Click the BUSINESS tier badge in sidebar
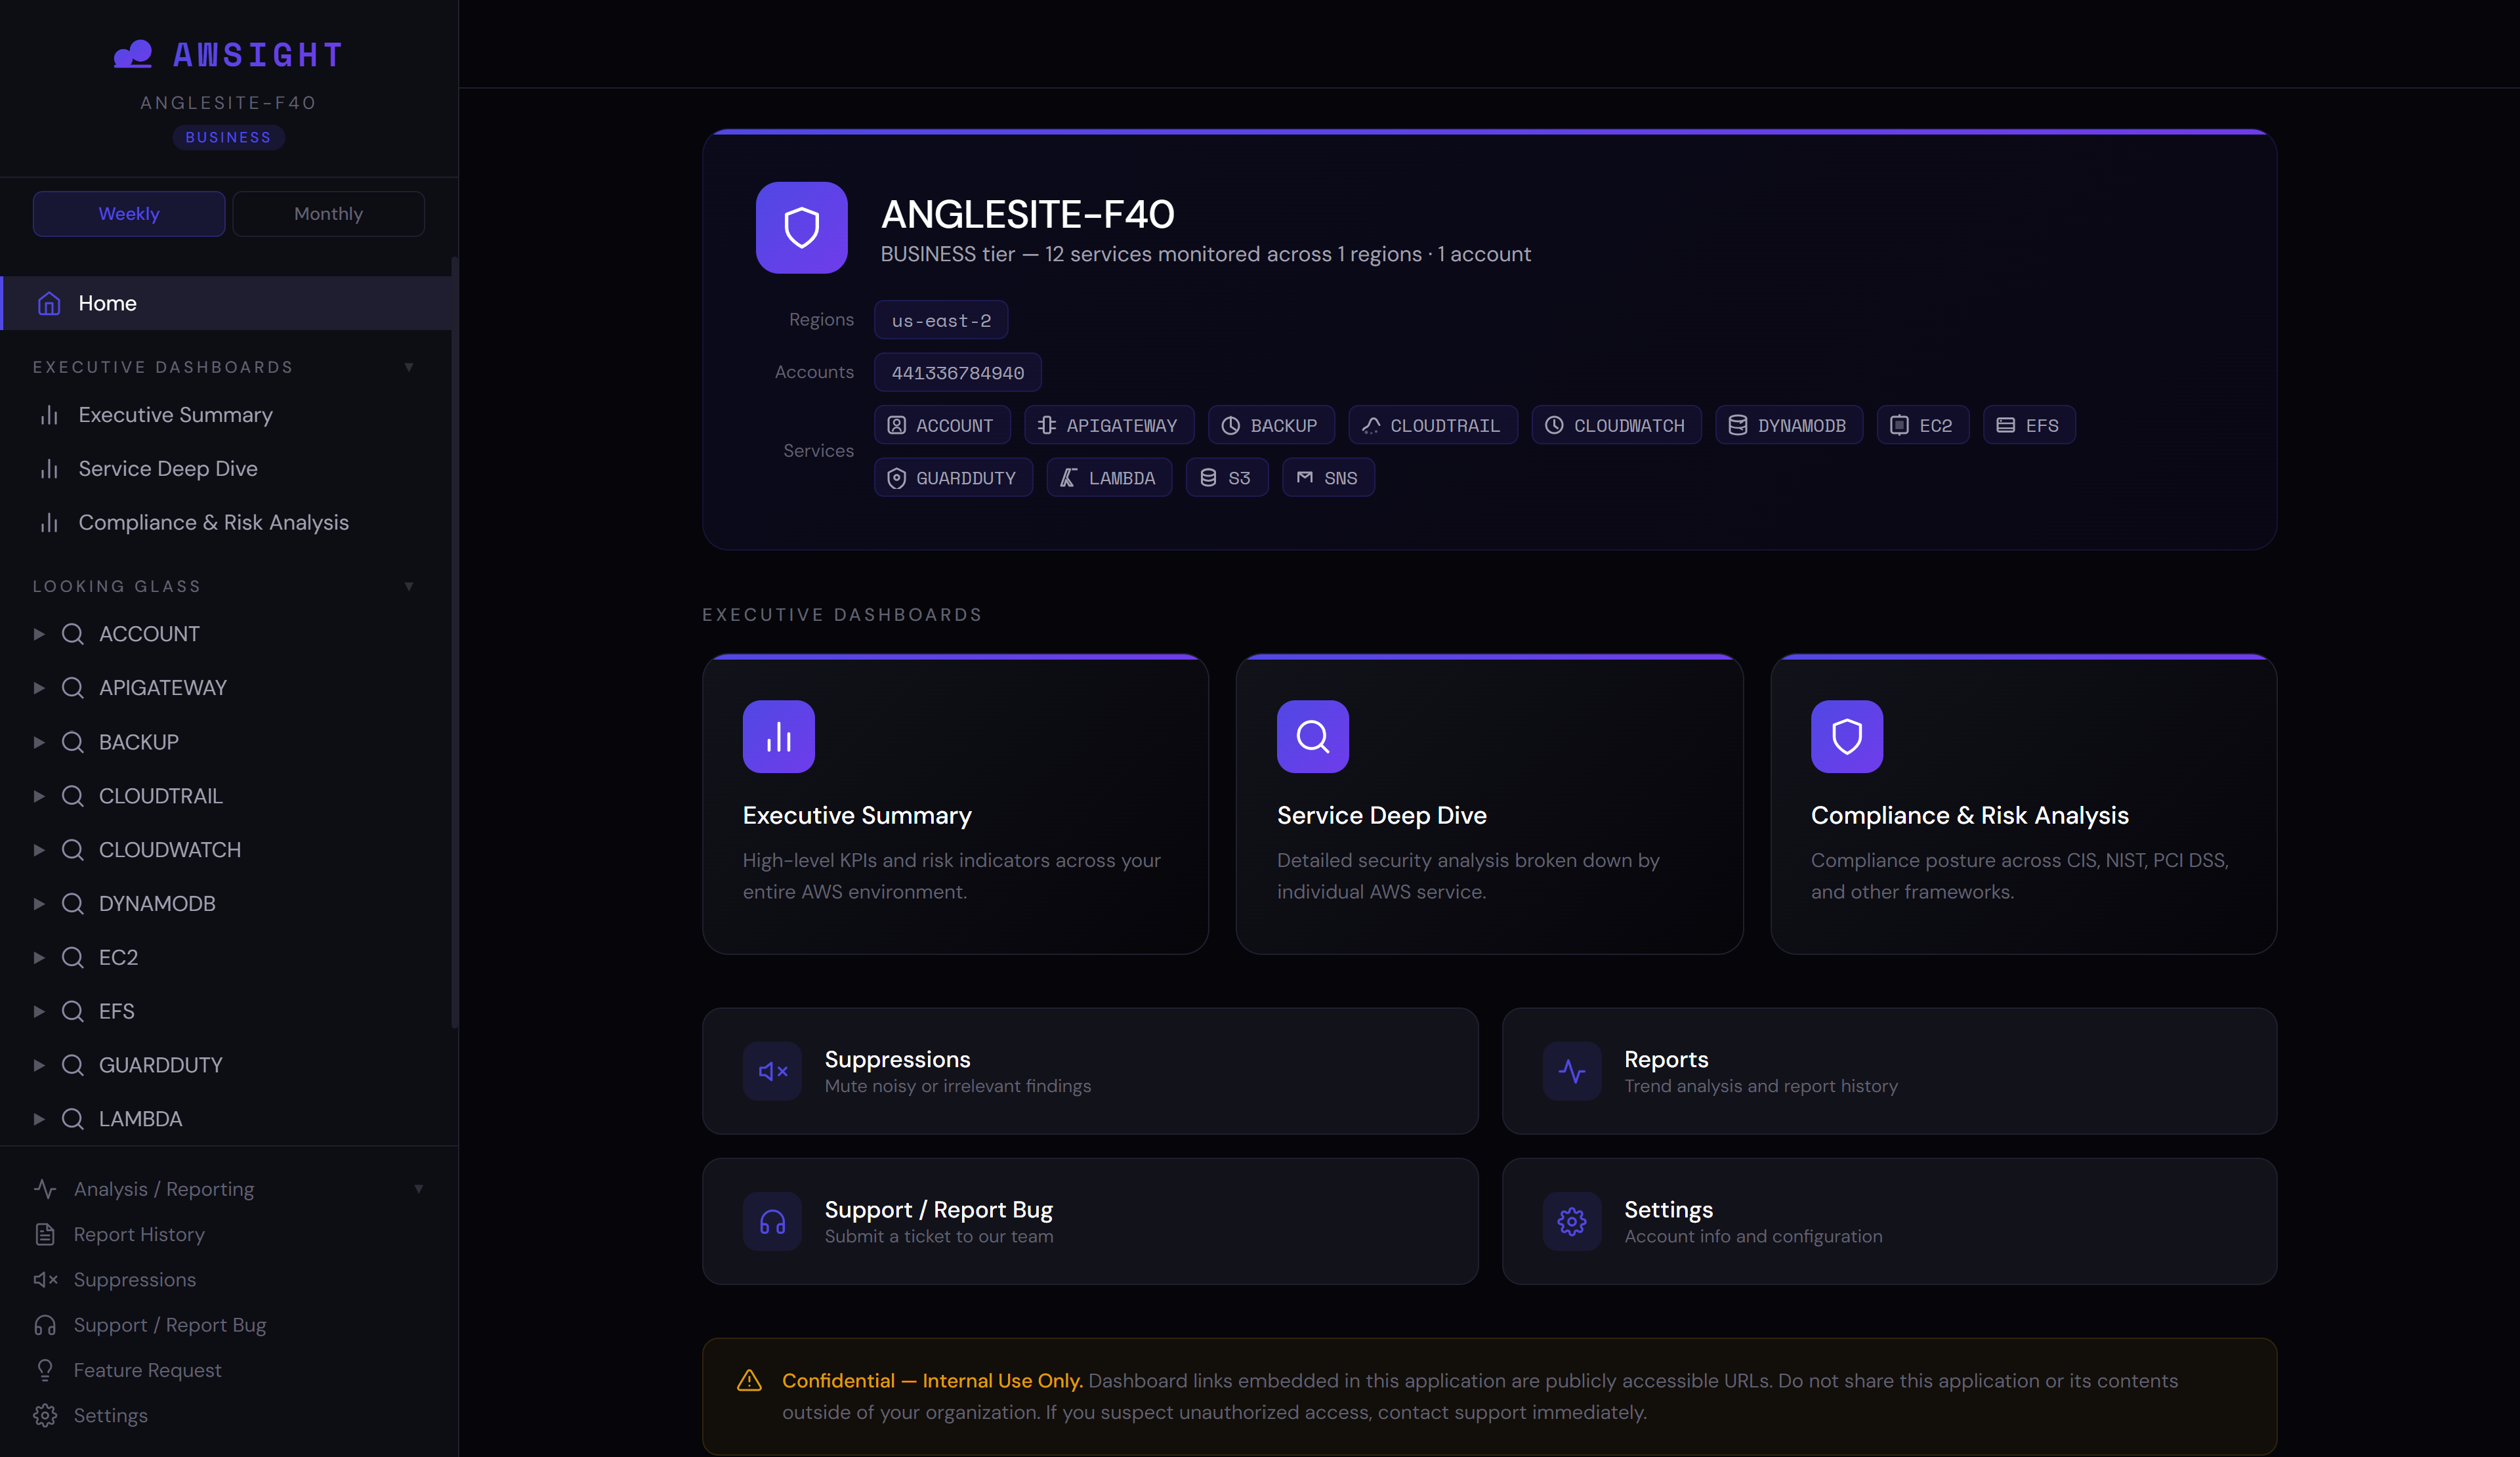The image size is (2520, 1457). (x=229, y=137)
